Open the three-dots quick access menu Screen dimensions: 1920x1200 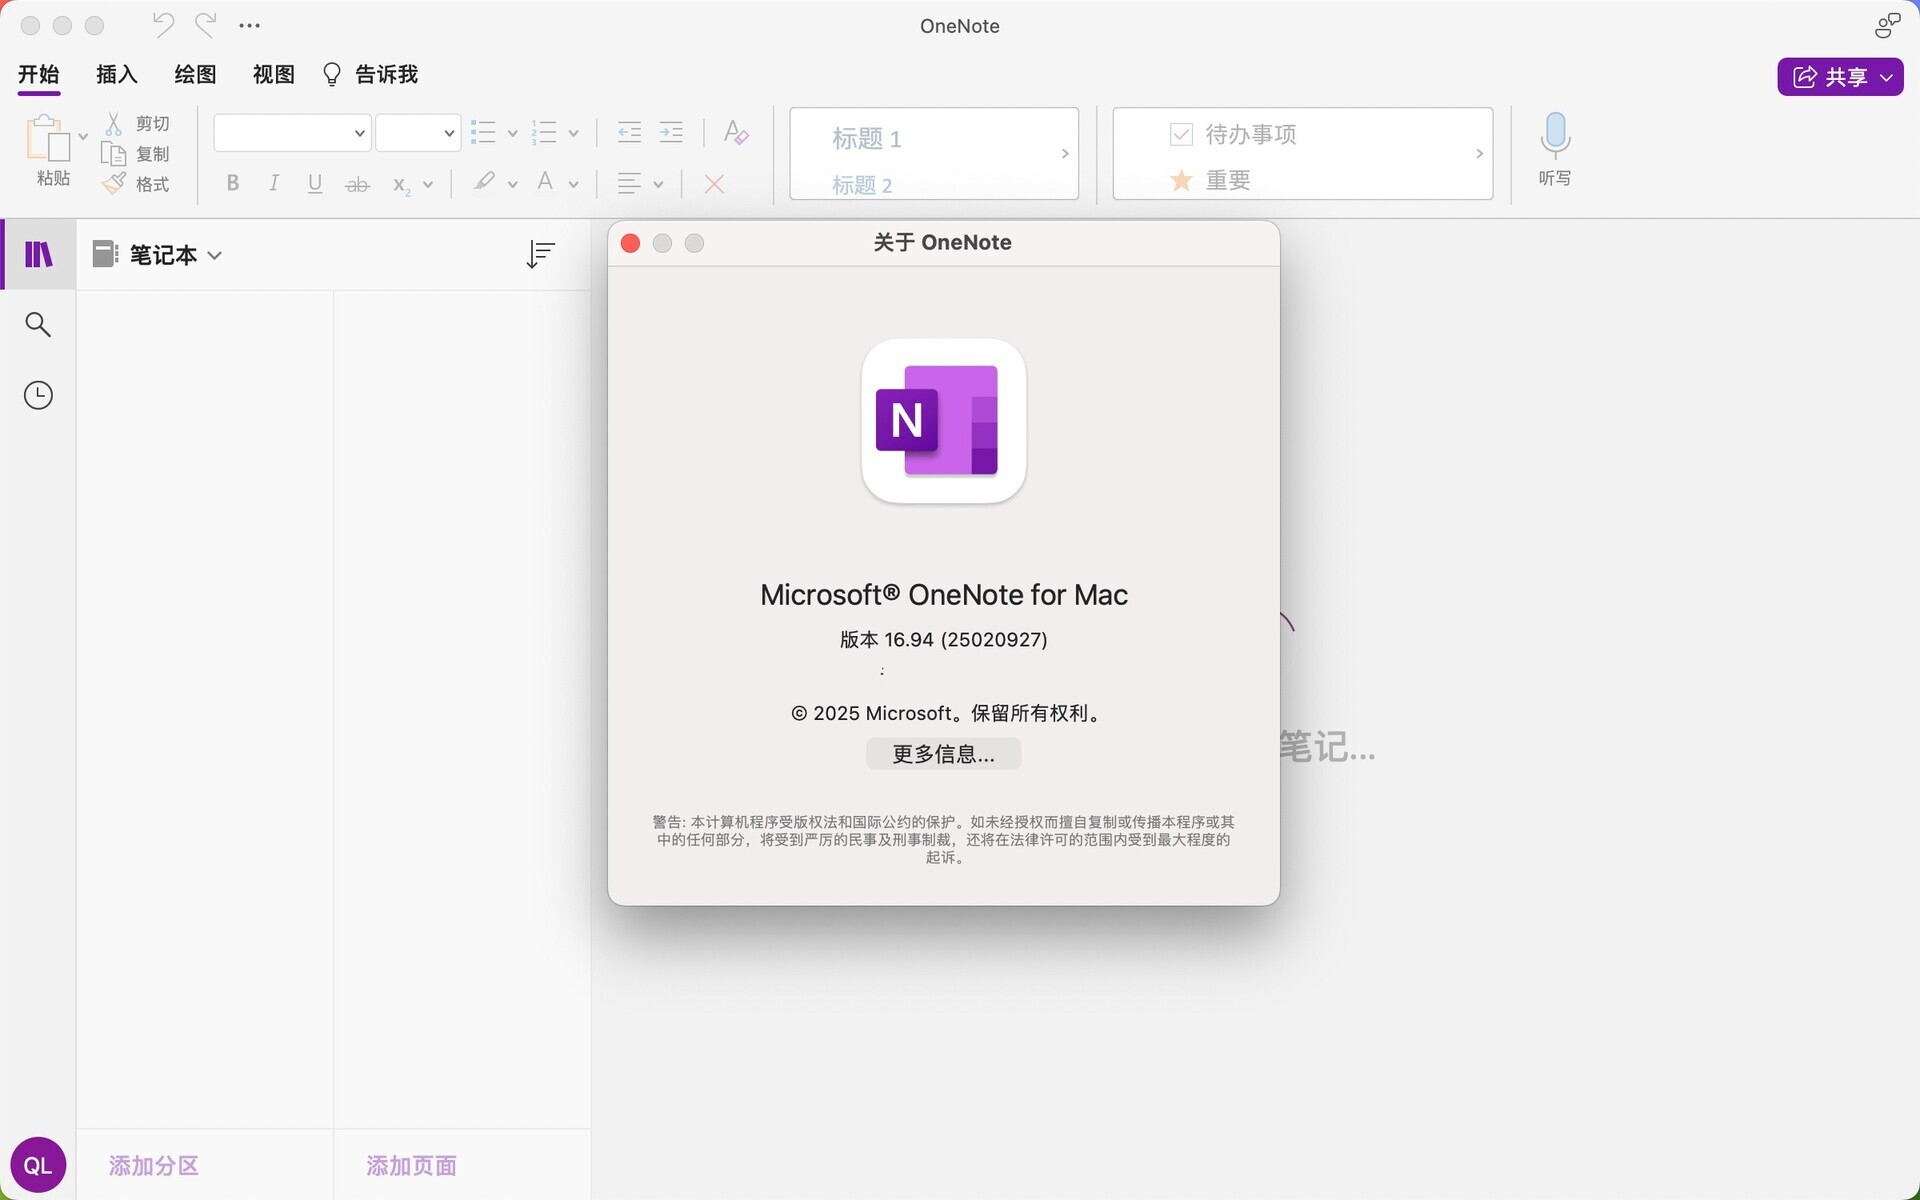(x=250, y=26)
